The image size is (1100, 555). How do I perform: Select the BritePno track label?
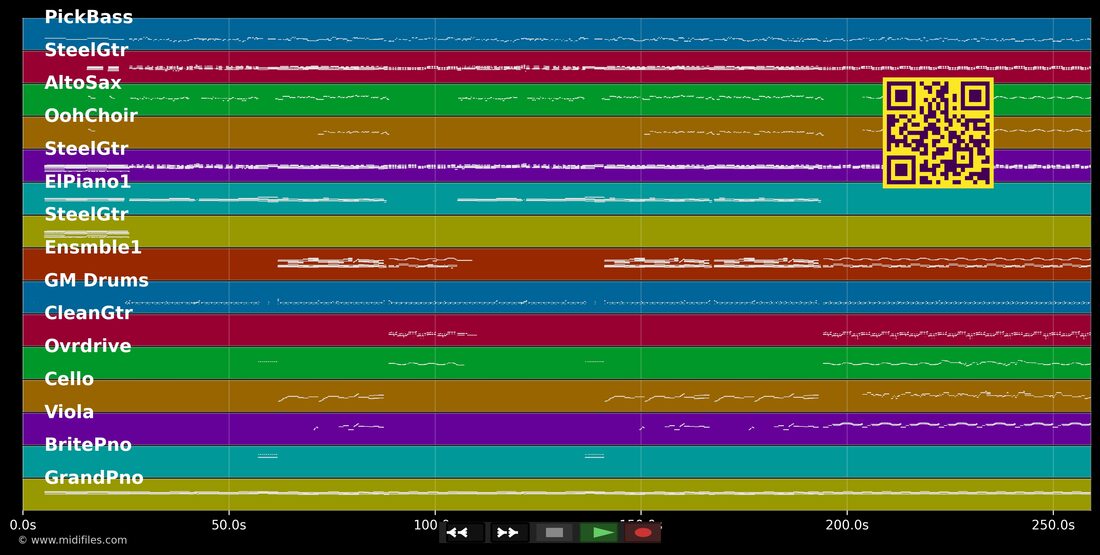88,445
